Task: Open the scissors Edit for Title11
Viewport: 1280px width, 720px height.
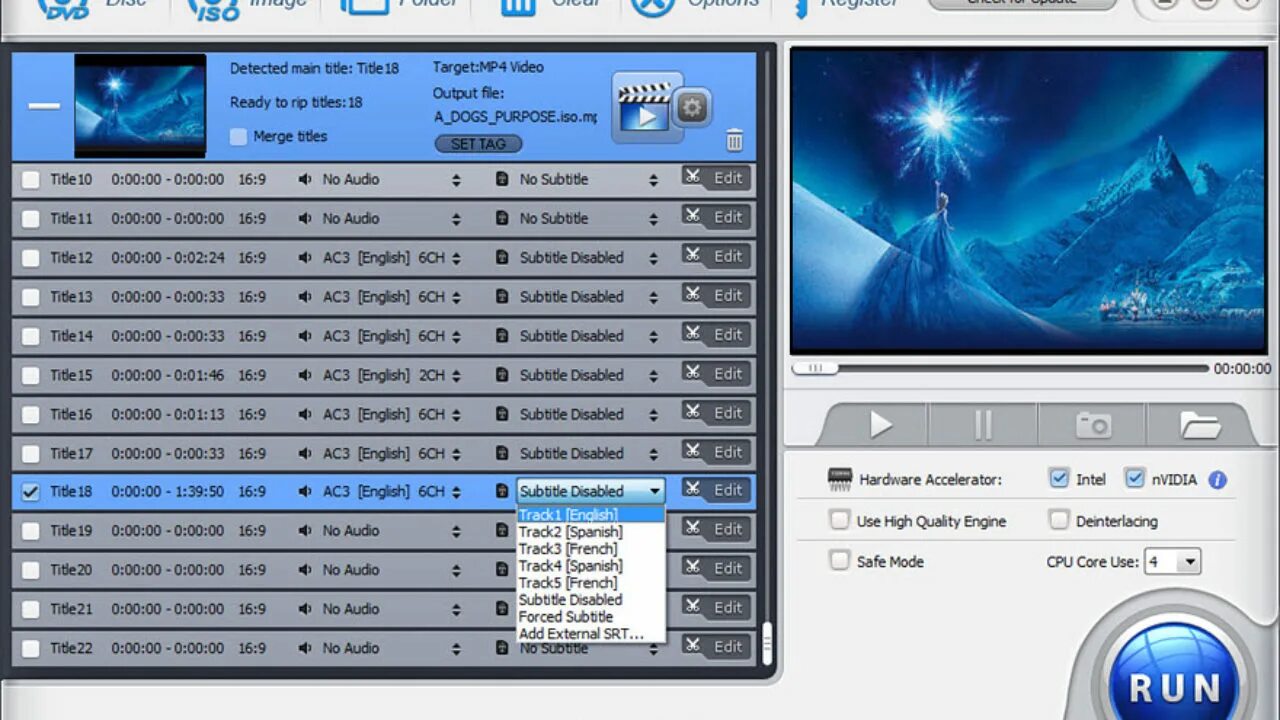Action: [715, 217]
